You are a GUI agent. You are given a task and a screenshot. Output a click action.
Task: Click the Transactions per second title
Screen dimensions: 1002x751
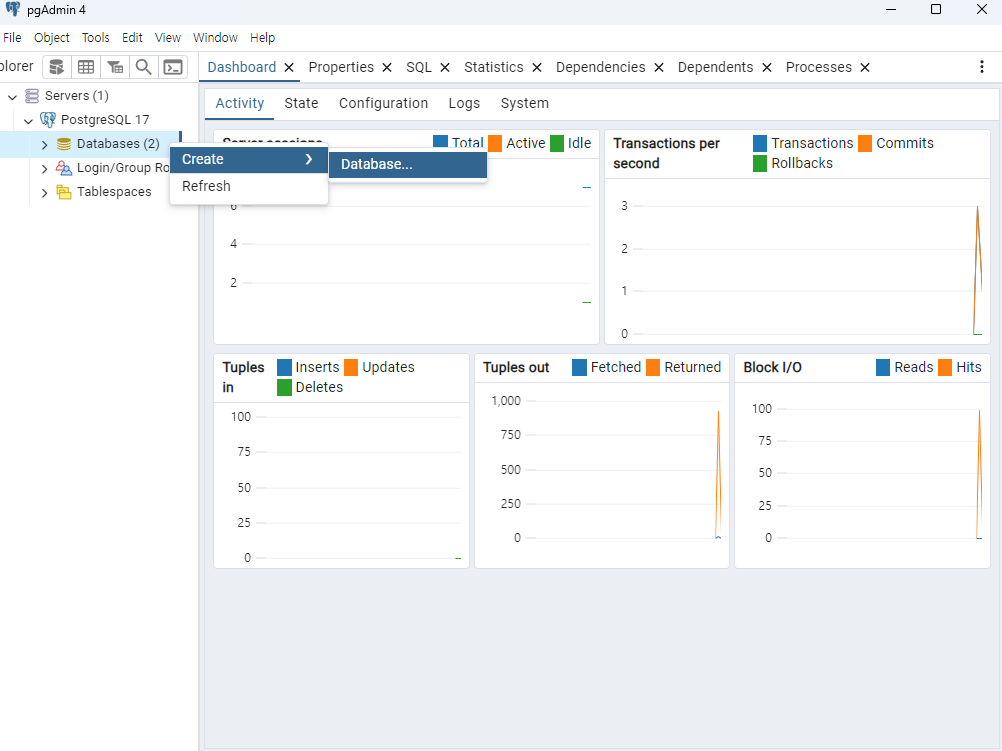667,153
